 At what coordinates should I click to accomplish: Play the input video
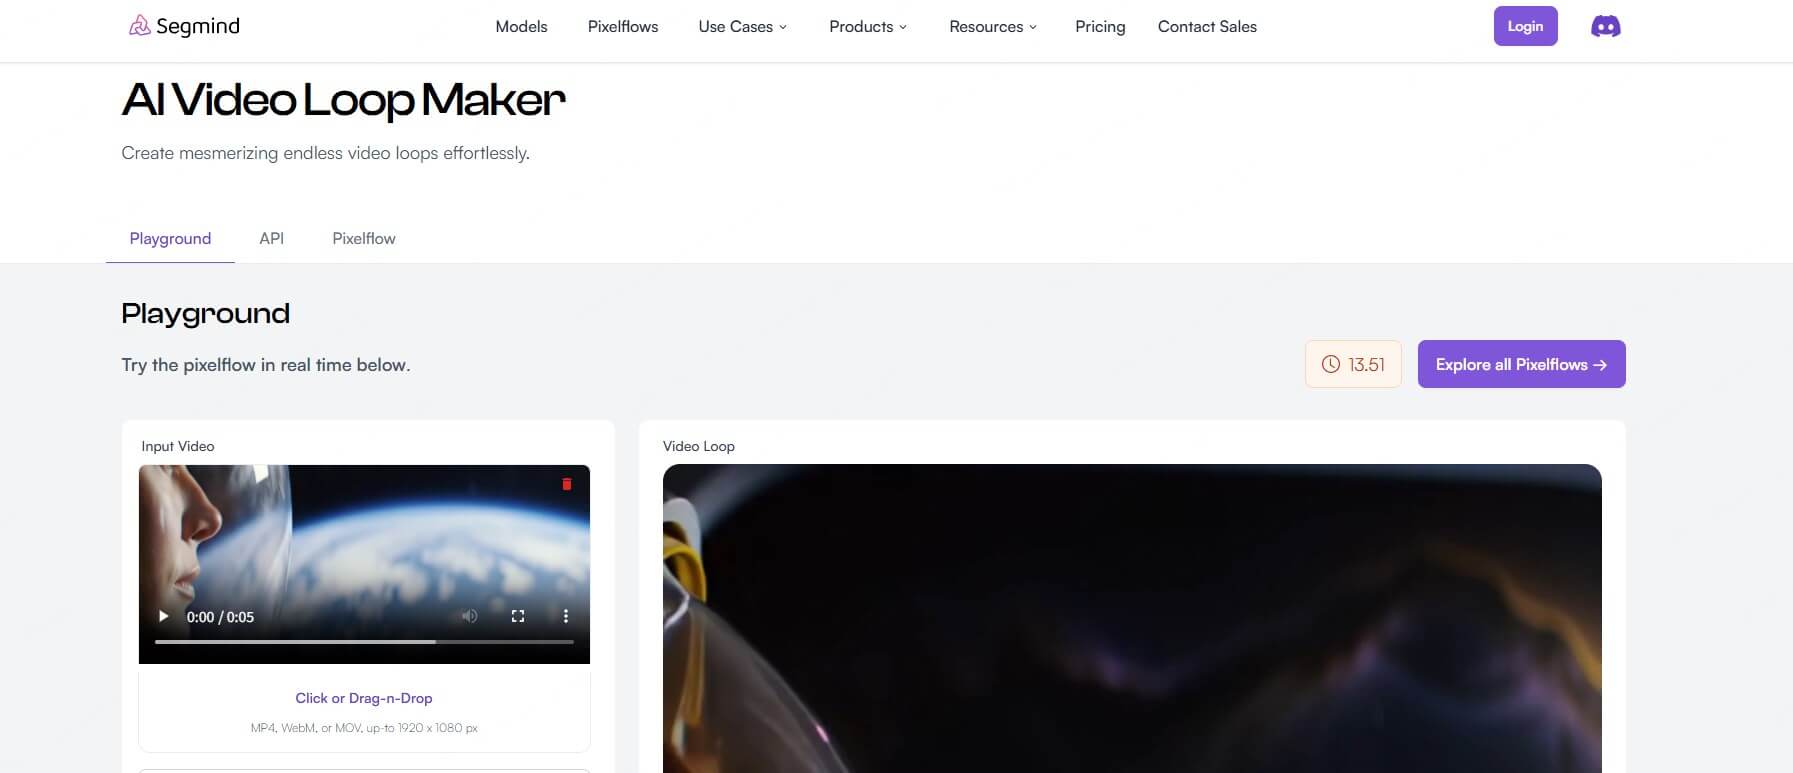(x=164, y=616)
